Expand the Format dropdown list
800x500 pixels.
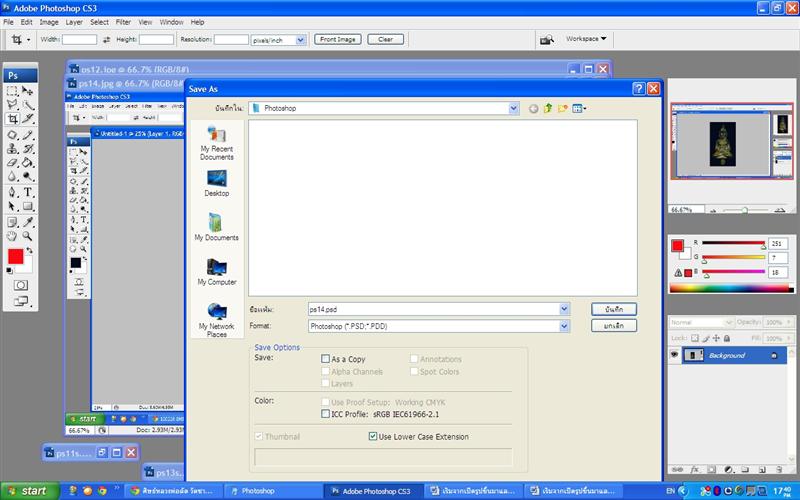(564, 326)
